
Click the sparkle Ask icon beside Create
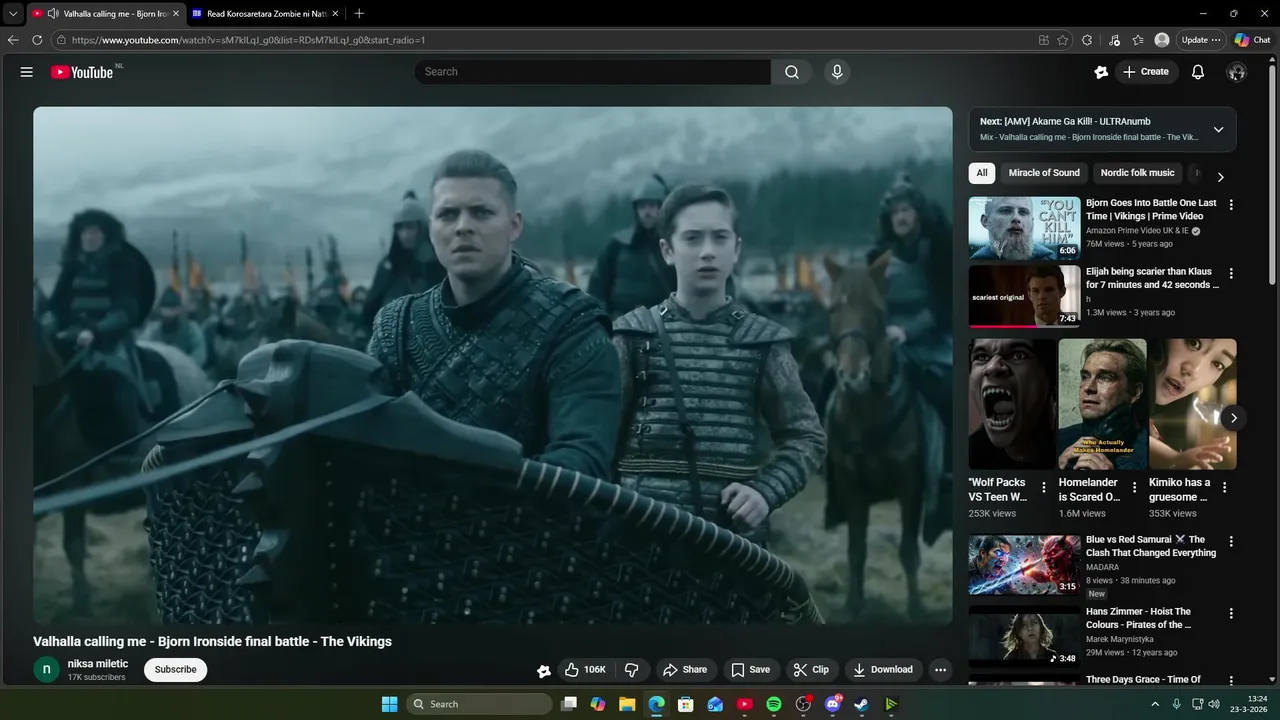[x=1101, y=72]
